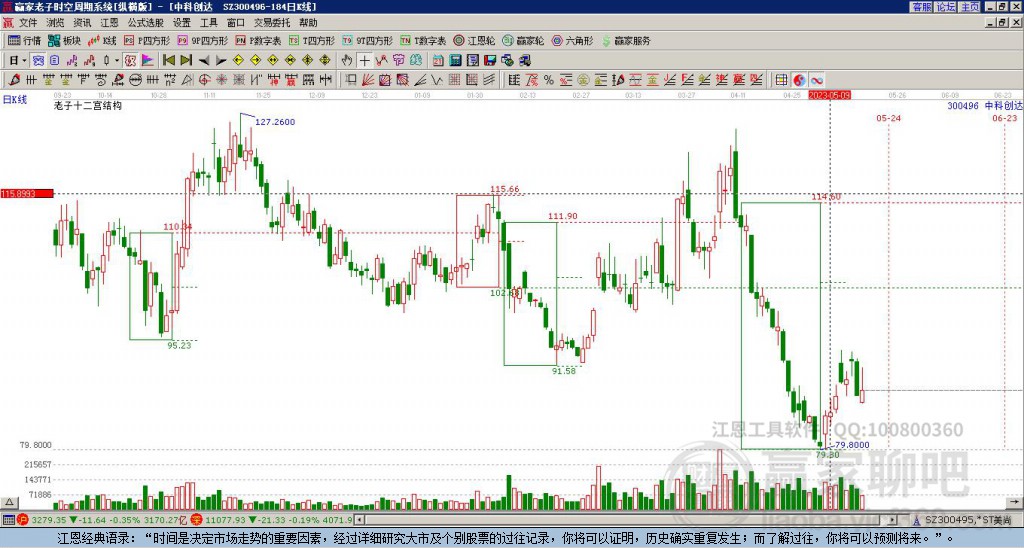Open 主页 link in title bar
The height and width of the screenshot is (548, 1024).
(x=969, y=7)
